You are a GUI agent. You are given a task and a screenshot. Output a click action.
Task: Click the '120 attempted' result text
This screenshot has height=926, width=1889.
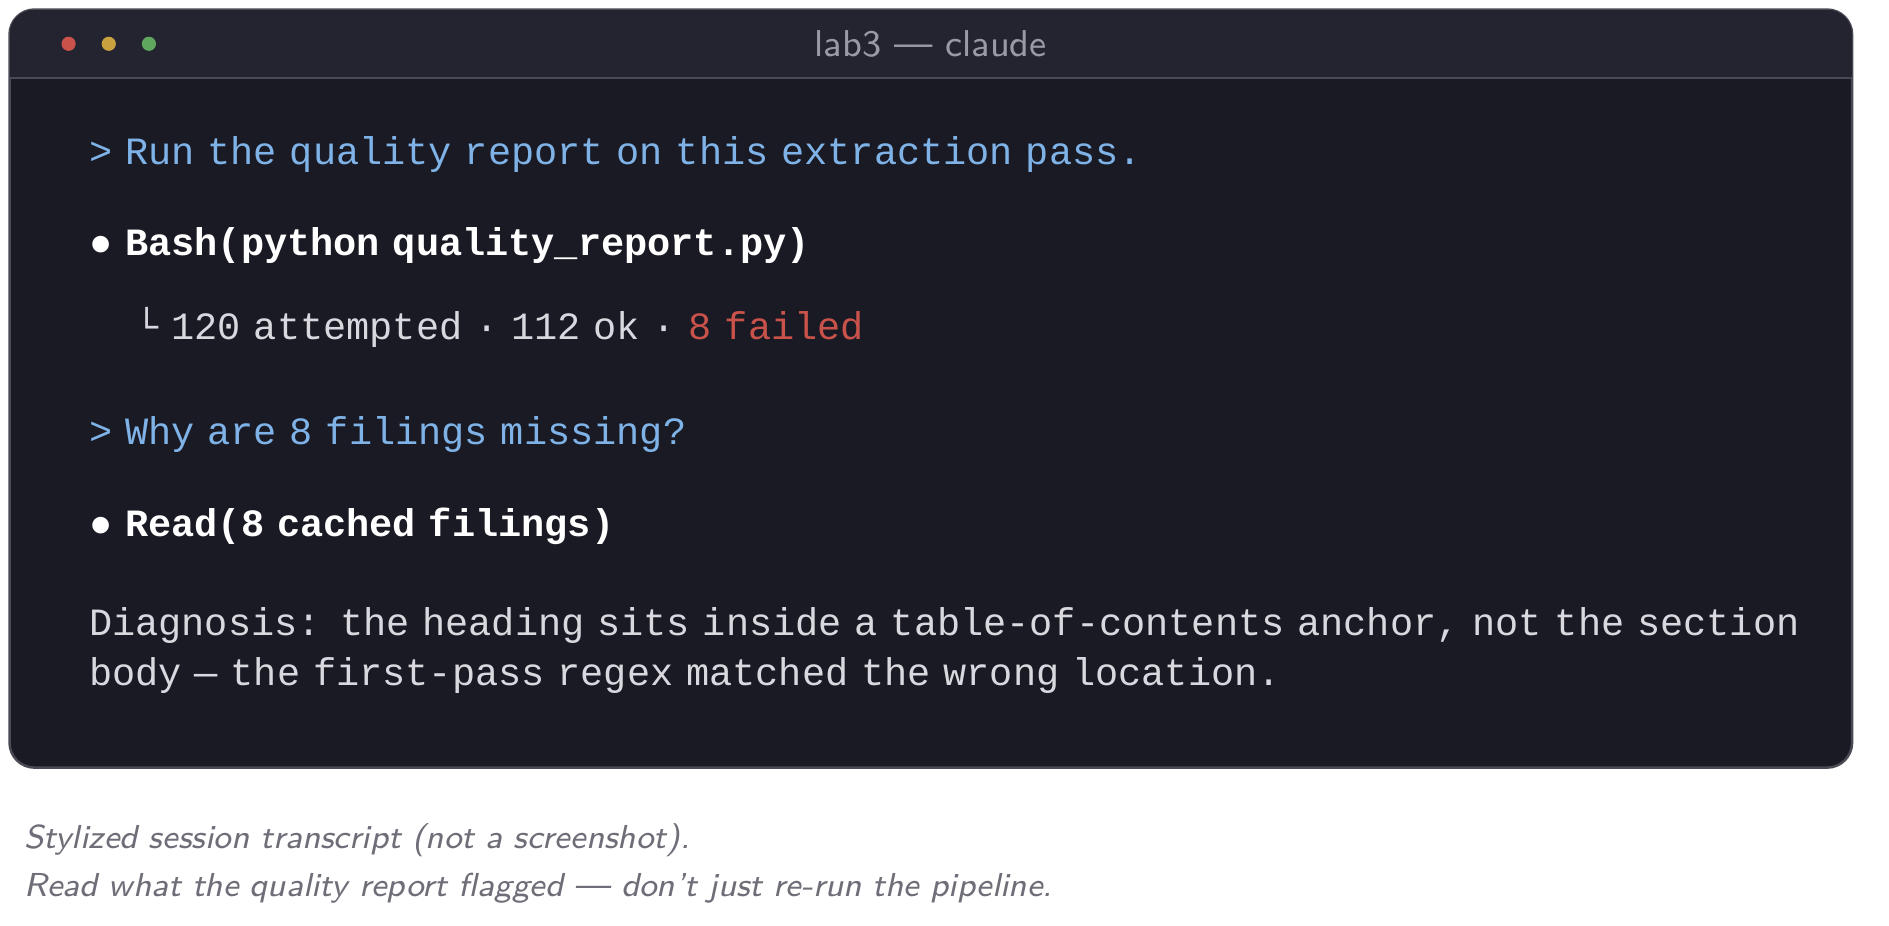[x=316, y=327]
